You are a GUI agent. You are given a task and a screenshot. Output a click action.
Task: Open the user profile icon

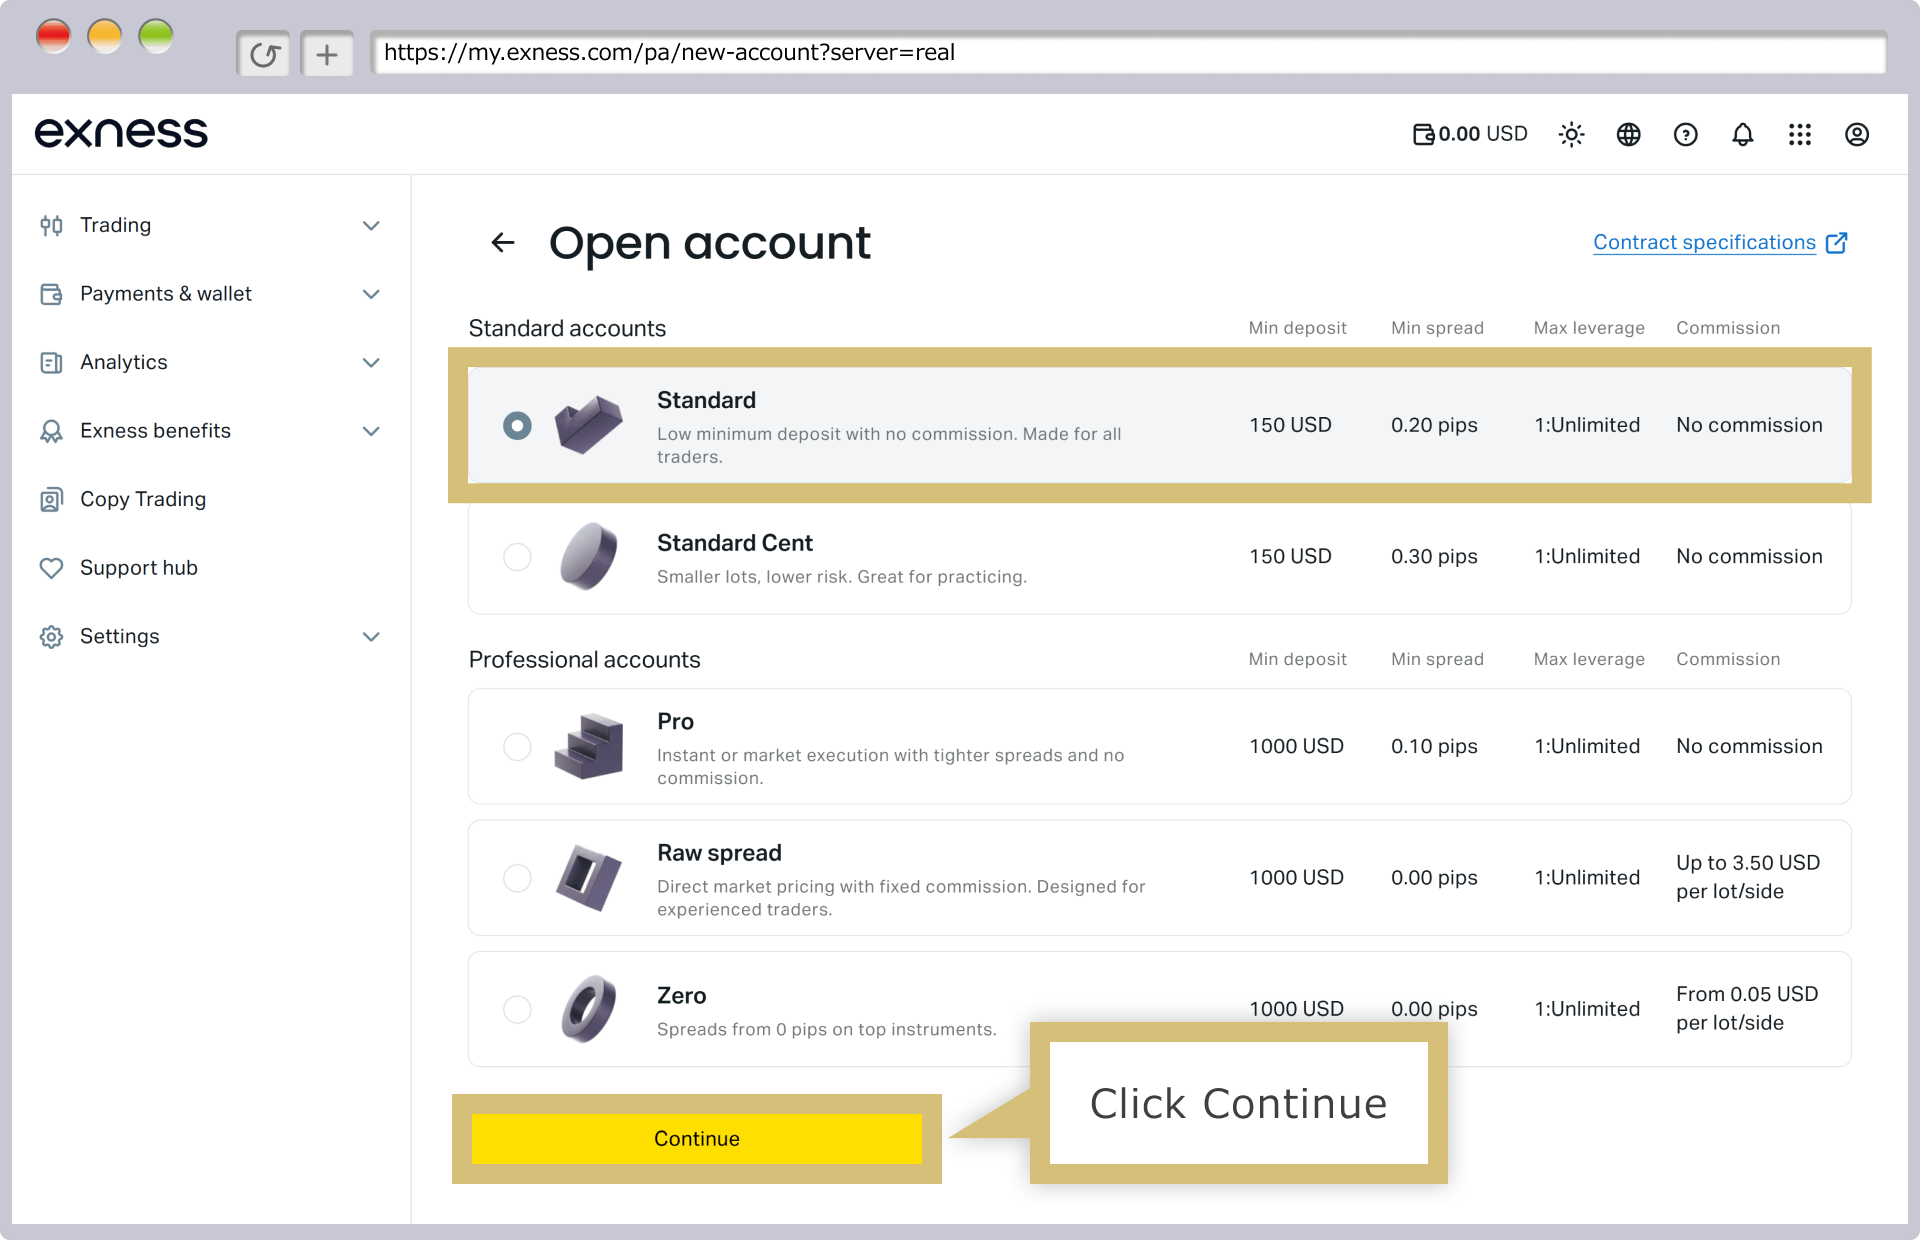pos(1856,134)
